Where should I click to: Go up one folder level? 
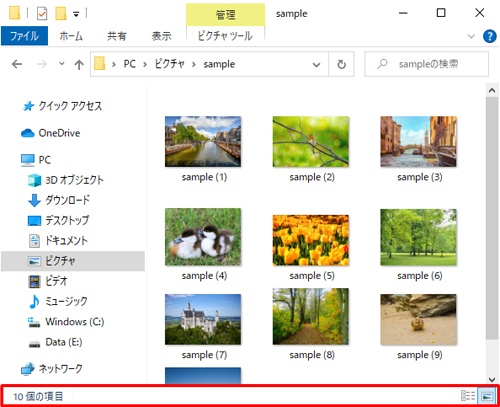[79, 64]
